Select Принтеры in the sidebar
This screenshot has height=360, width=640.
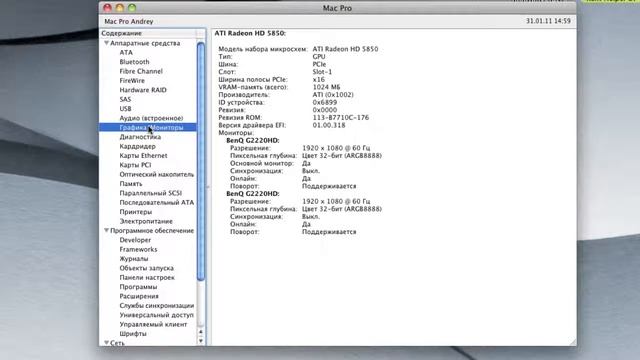[136, 212]
